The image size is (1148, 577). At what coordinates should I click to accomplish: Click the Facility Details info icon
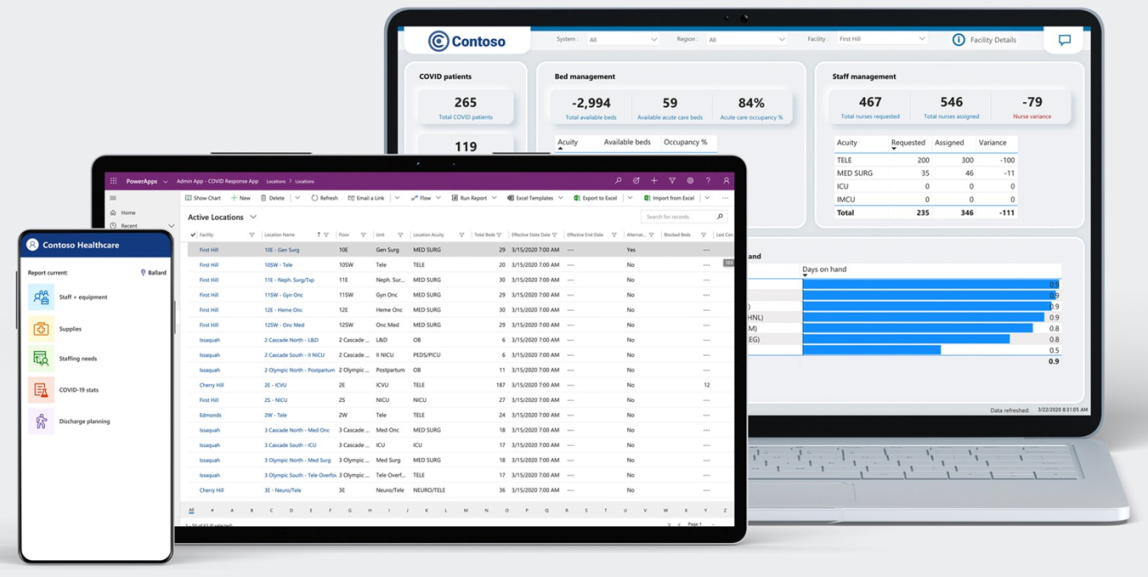coord(959,40)
